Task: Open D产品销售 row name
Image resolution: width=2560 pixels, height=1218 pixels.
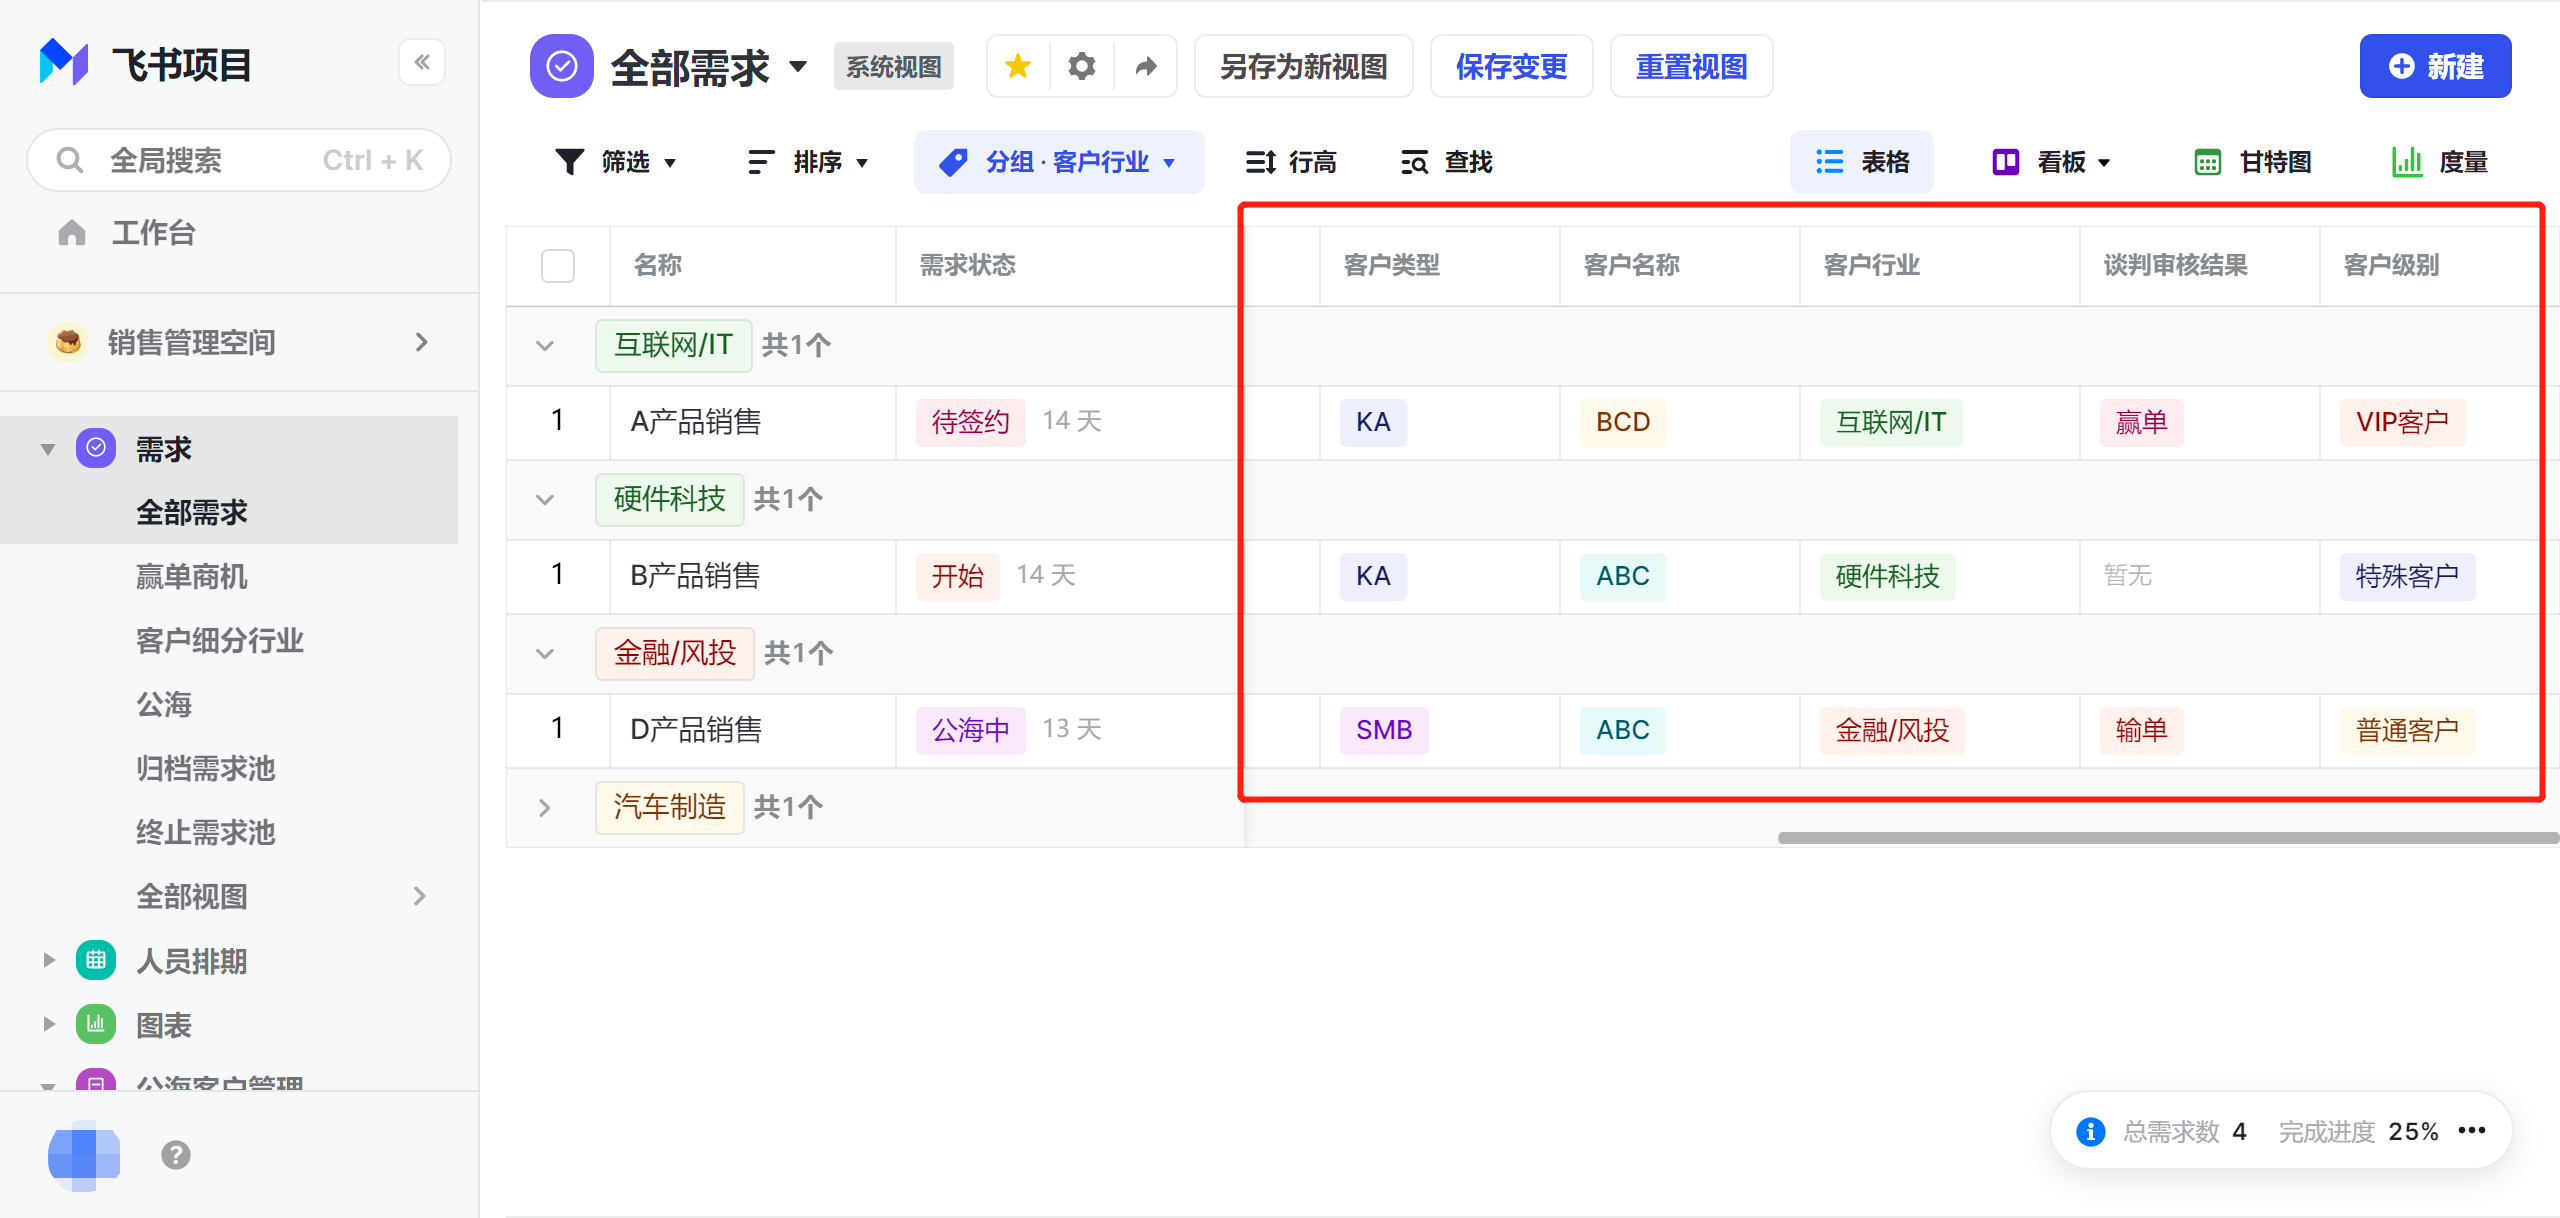Action: [696, 729]
